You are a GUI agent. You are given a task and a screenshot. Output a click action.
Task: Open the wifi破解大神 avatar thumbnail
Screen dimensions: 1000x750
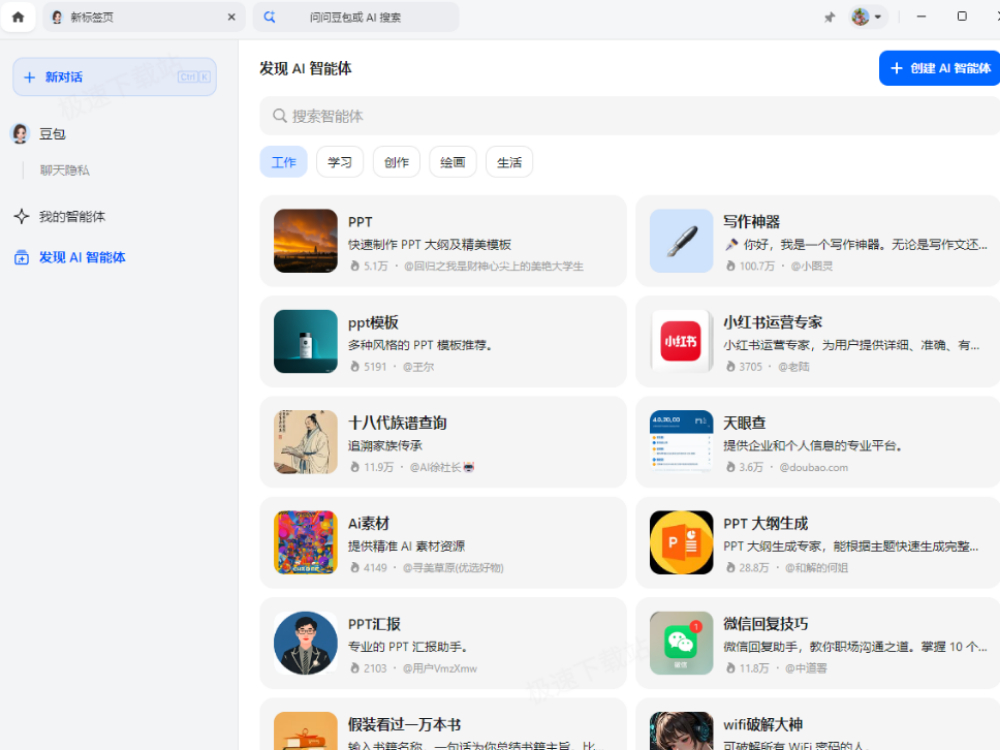coord(681,731)
